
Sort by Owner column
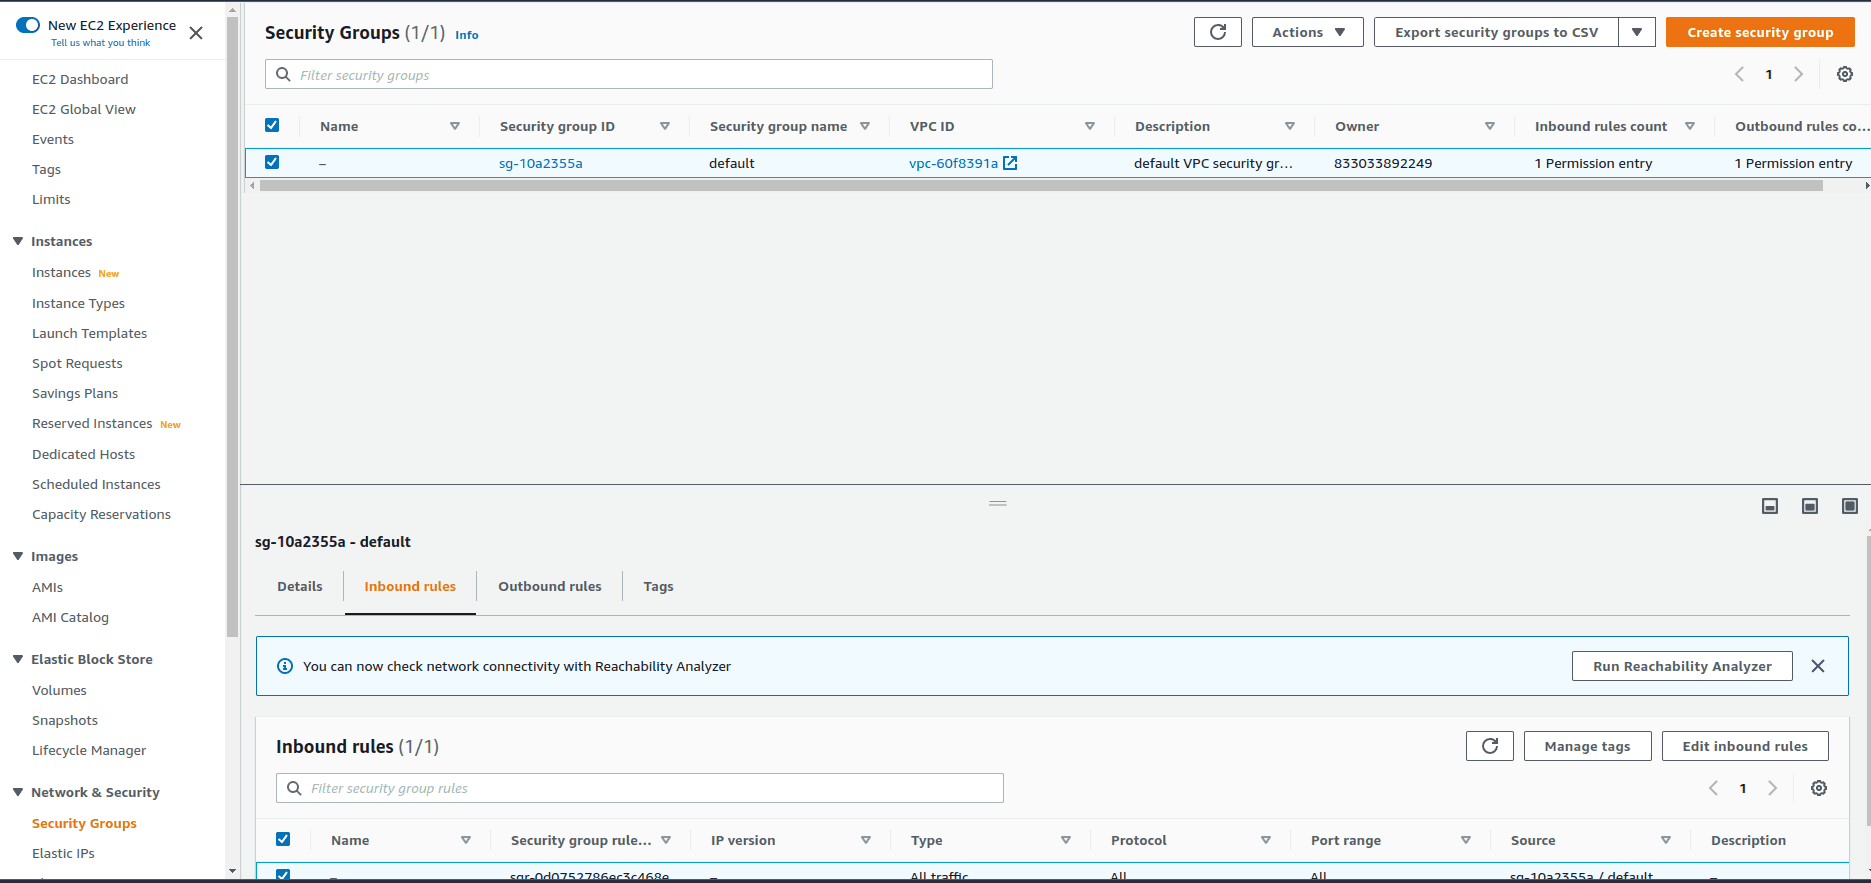pos(1490,126)
